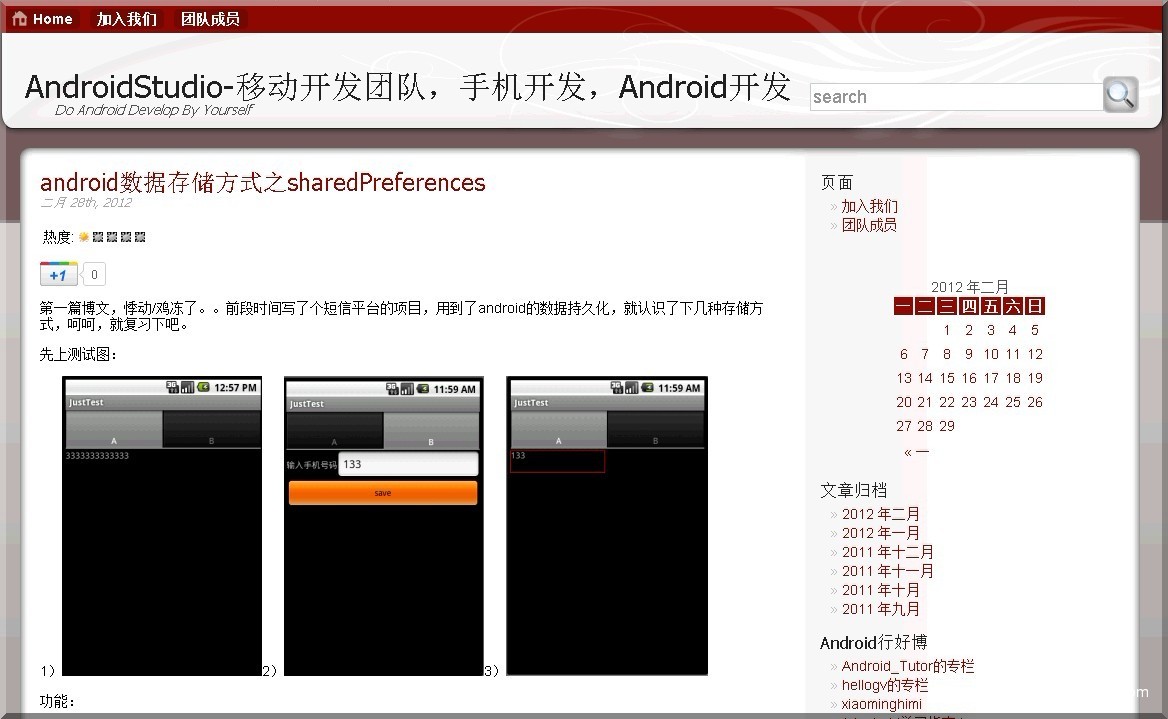Open hellogv的专栏 blog link

(885, 685)
